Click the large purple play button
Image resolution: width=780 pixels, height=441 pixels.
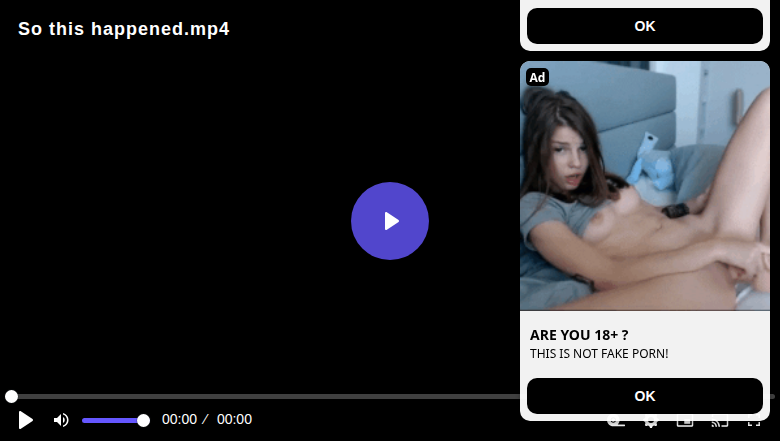tap(390, 221)
